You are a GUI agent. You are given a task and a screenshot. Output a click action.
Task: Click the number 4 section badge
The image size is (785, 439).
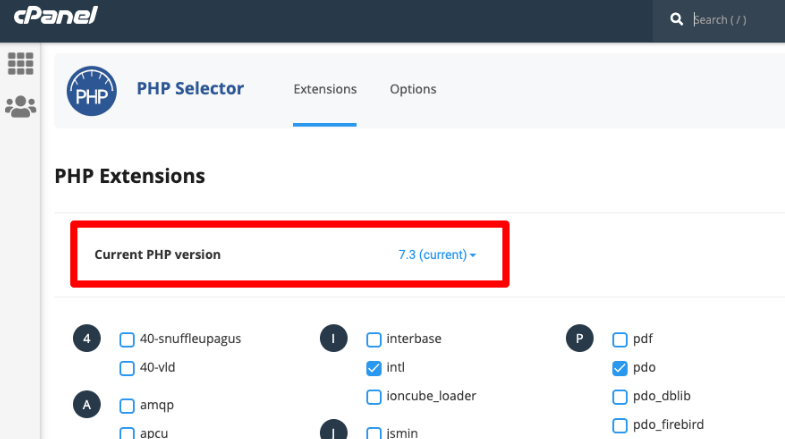pos(87,338)
